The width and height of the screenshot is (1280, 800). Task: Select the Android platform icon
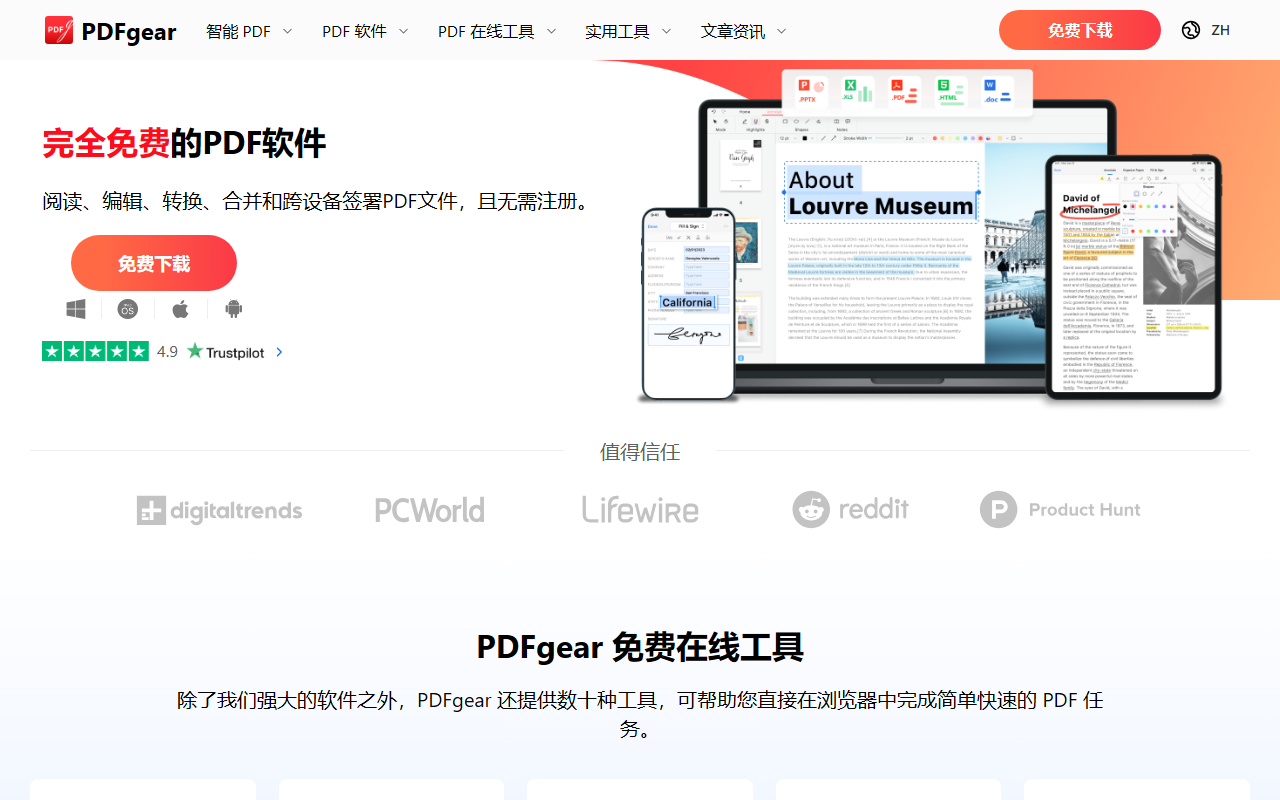click(234, 309)
